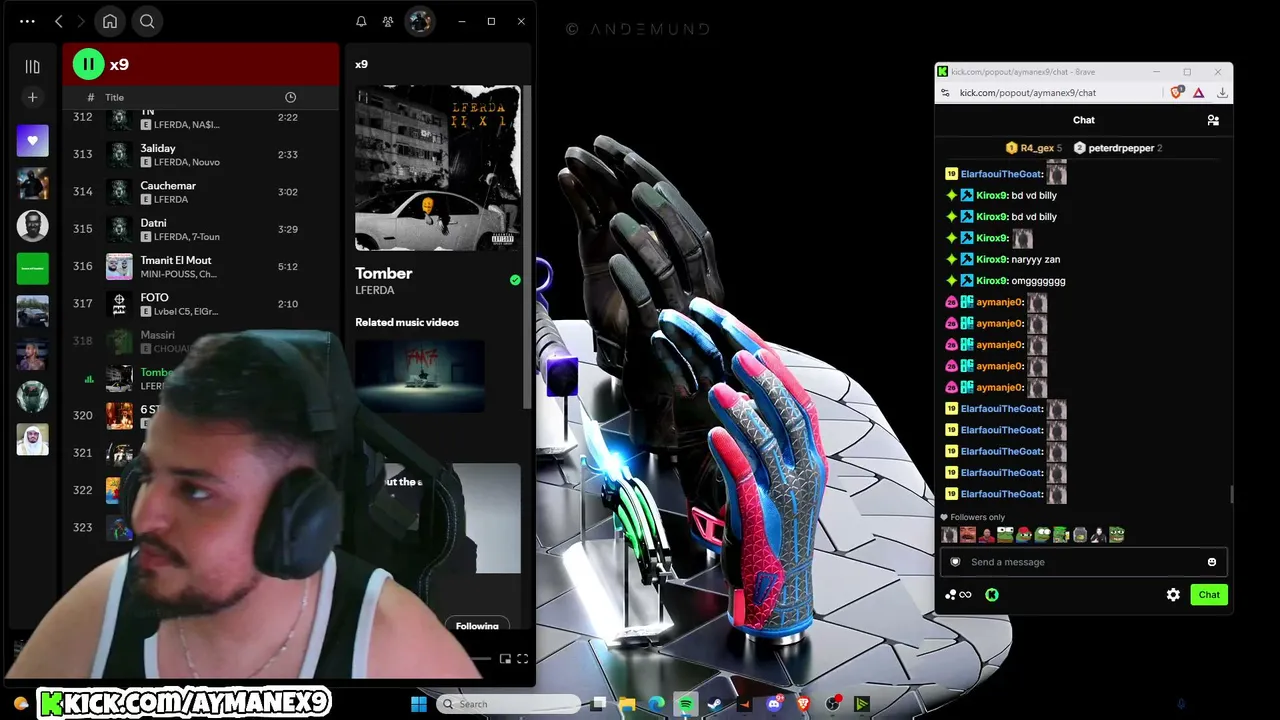1280x720 pixels.
Task: Insert the red-cap Pepe quick emote
Action: [x=1024, y=535]
